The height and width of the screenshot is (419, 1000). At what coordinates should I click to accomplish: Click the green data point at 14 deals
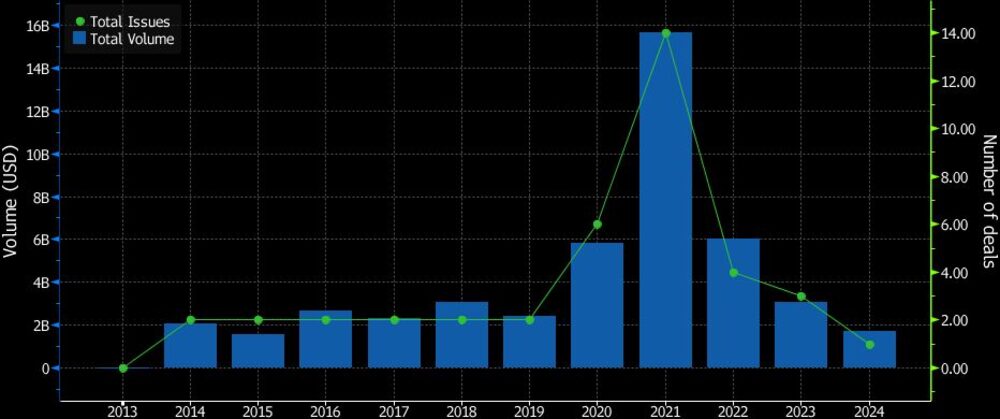(x=665, y=33)
